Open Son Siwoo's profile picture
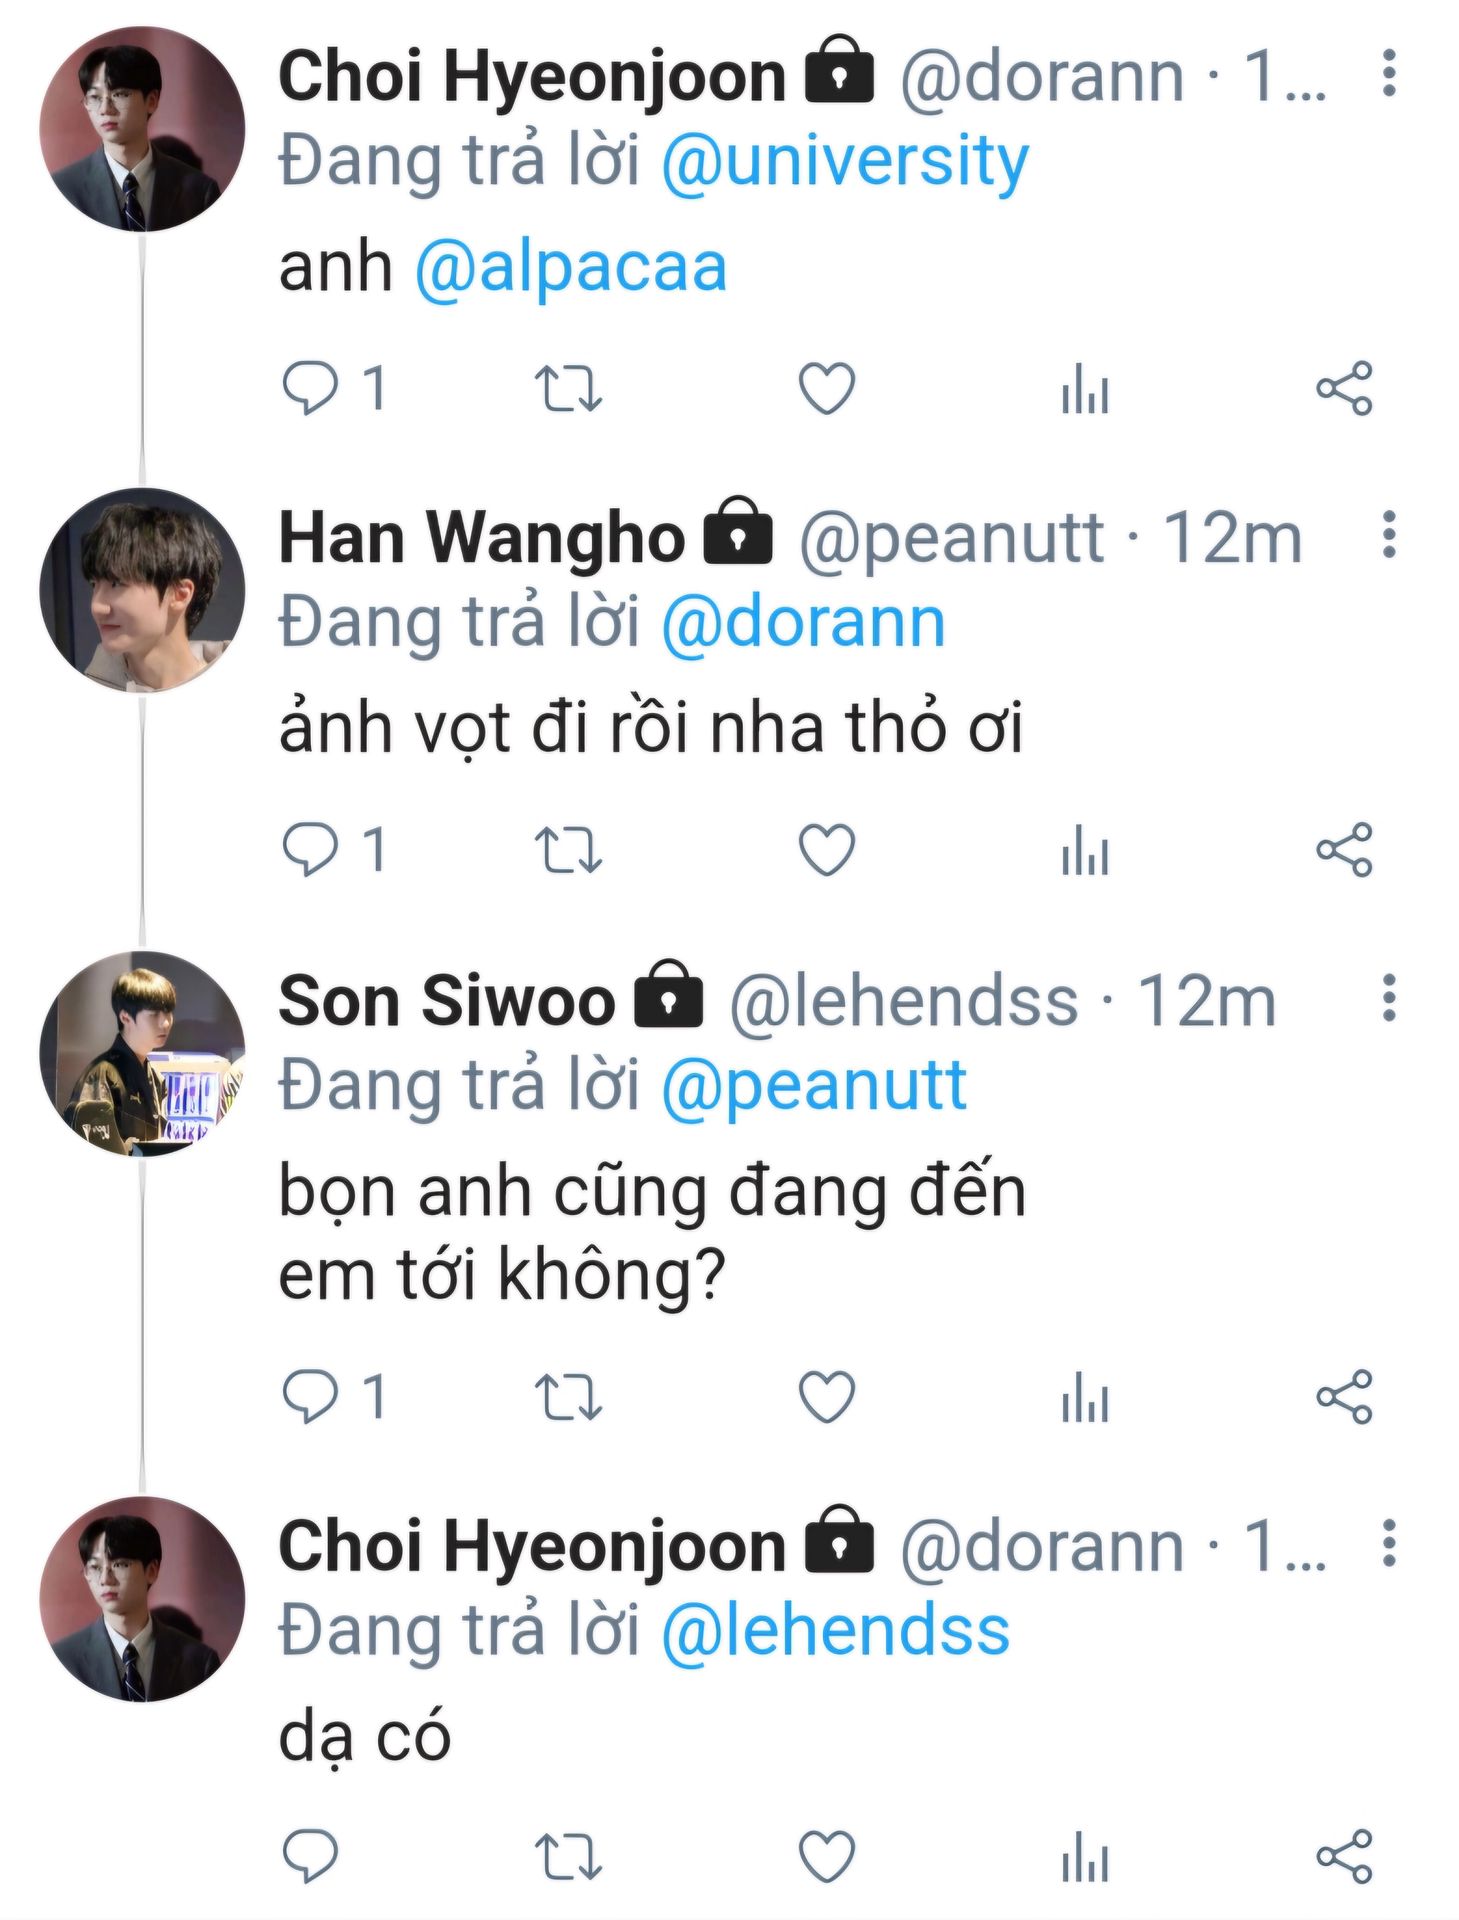This screenshot has height=1920, width=1459. click(142, 1053)
